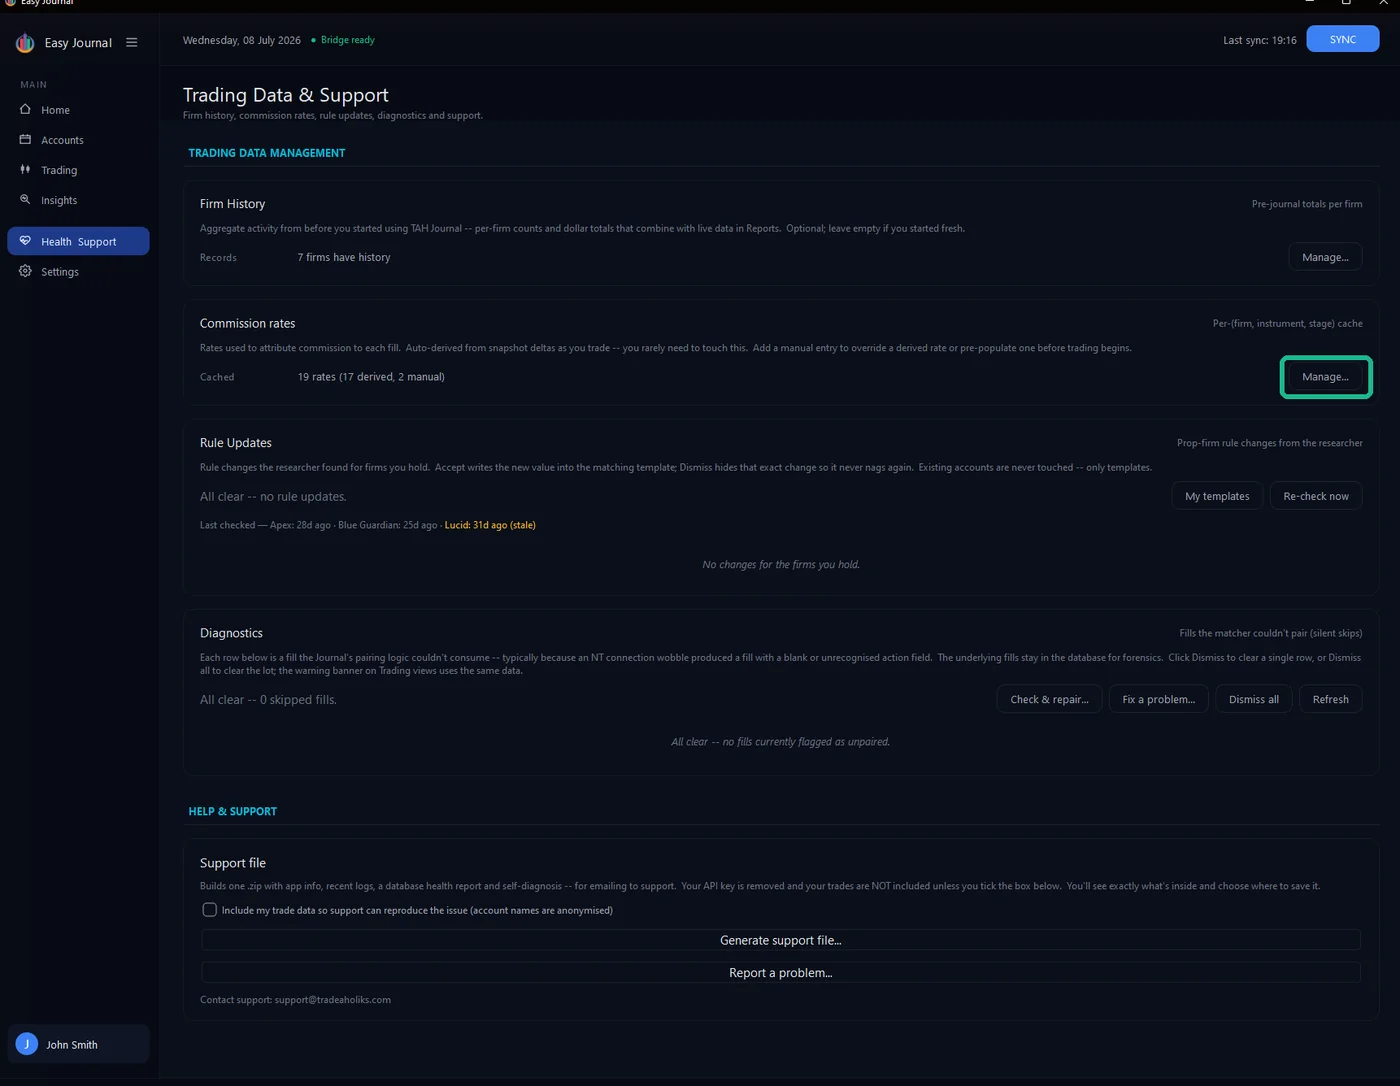The height and width of the screenshot is (1086, 1400).
Task: Click the Bridge ready status text
Action: tap(348, 40)
